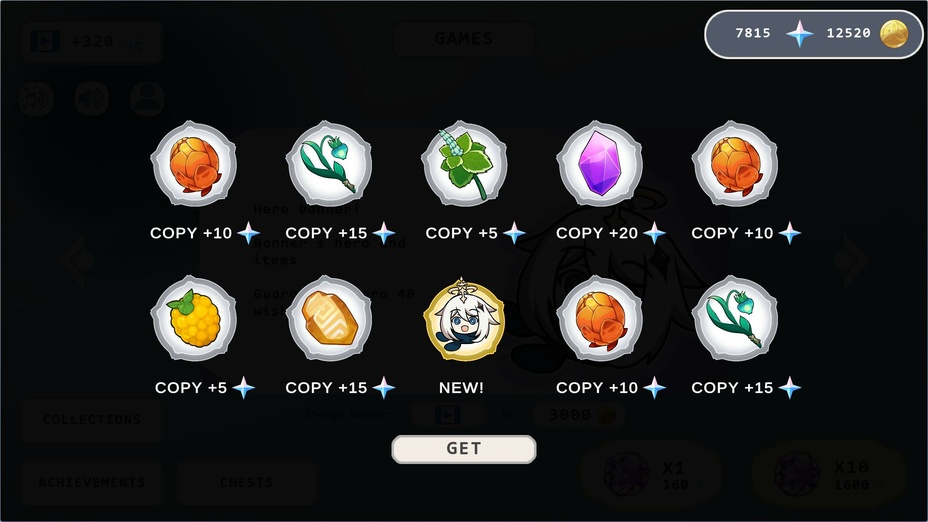Go to next banner with the arrow beside the banner
The image size is (928, 522).
(x=850, y=260)
